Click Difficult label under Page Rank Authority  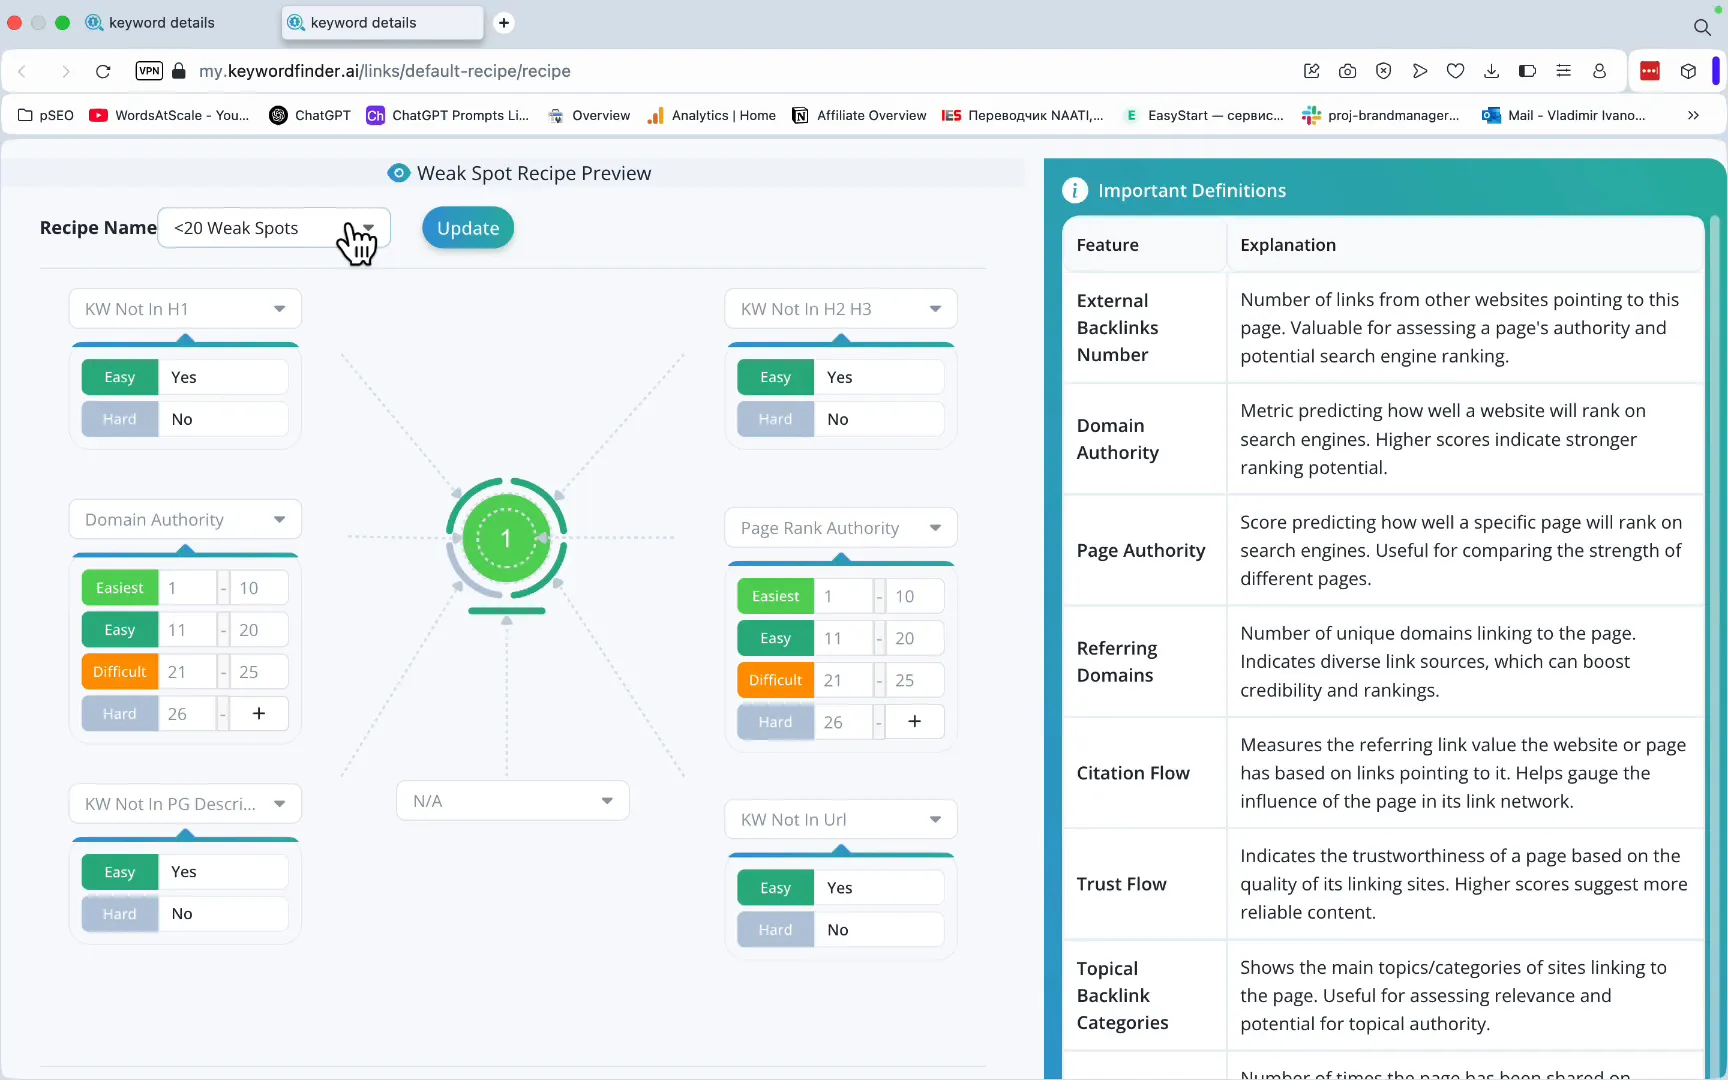click(x=776, y=680)
